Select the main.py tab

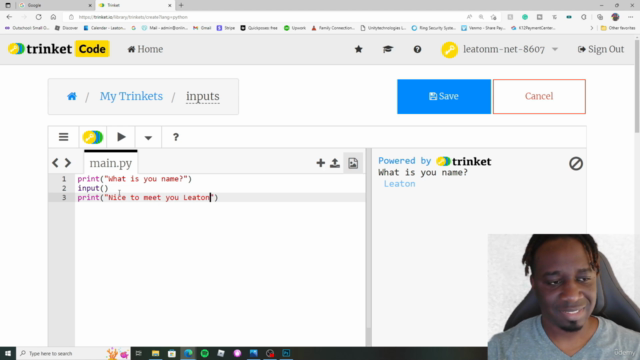[111, 163]
